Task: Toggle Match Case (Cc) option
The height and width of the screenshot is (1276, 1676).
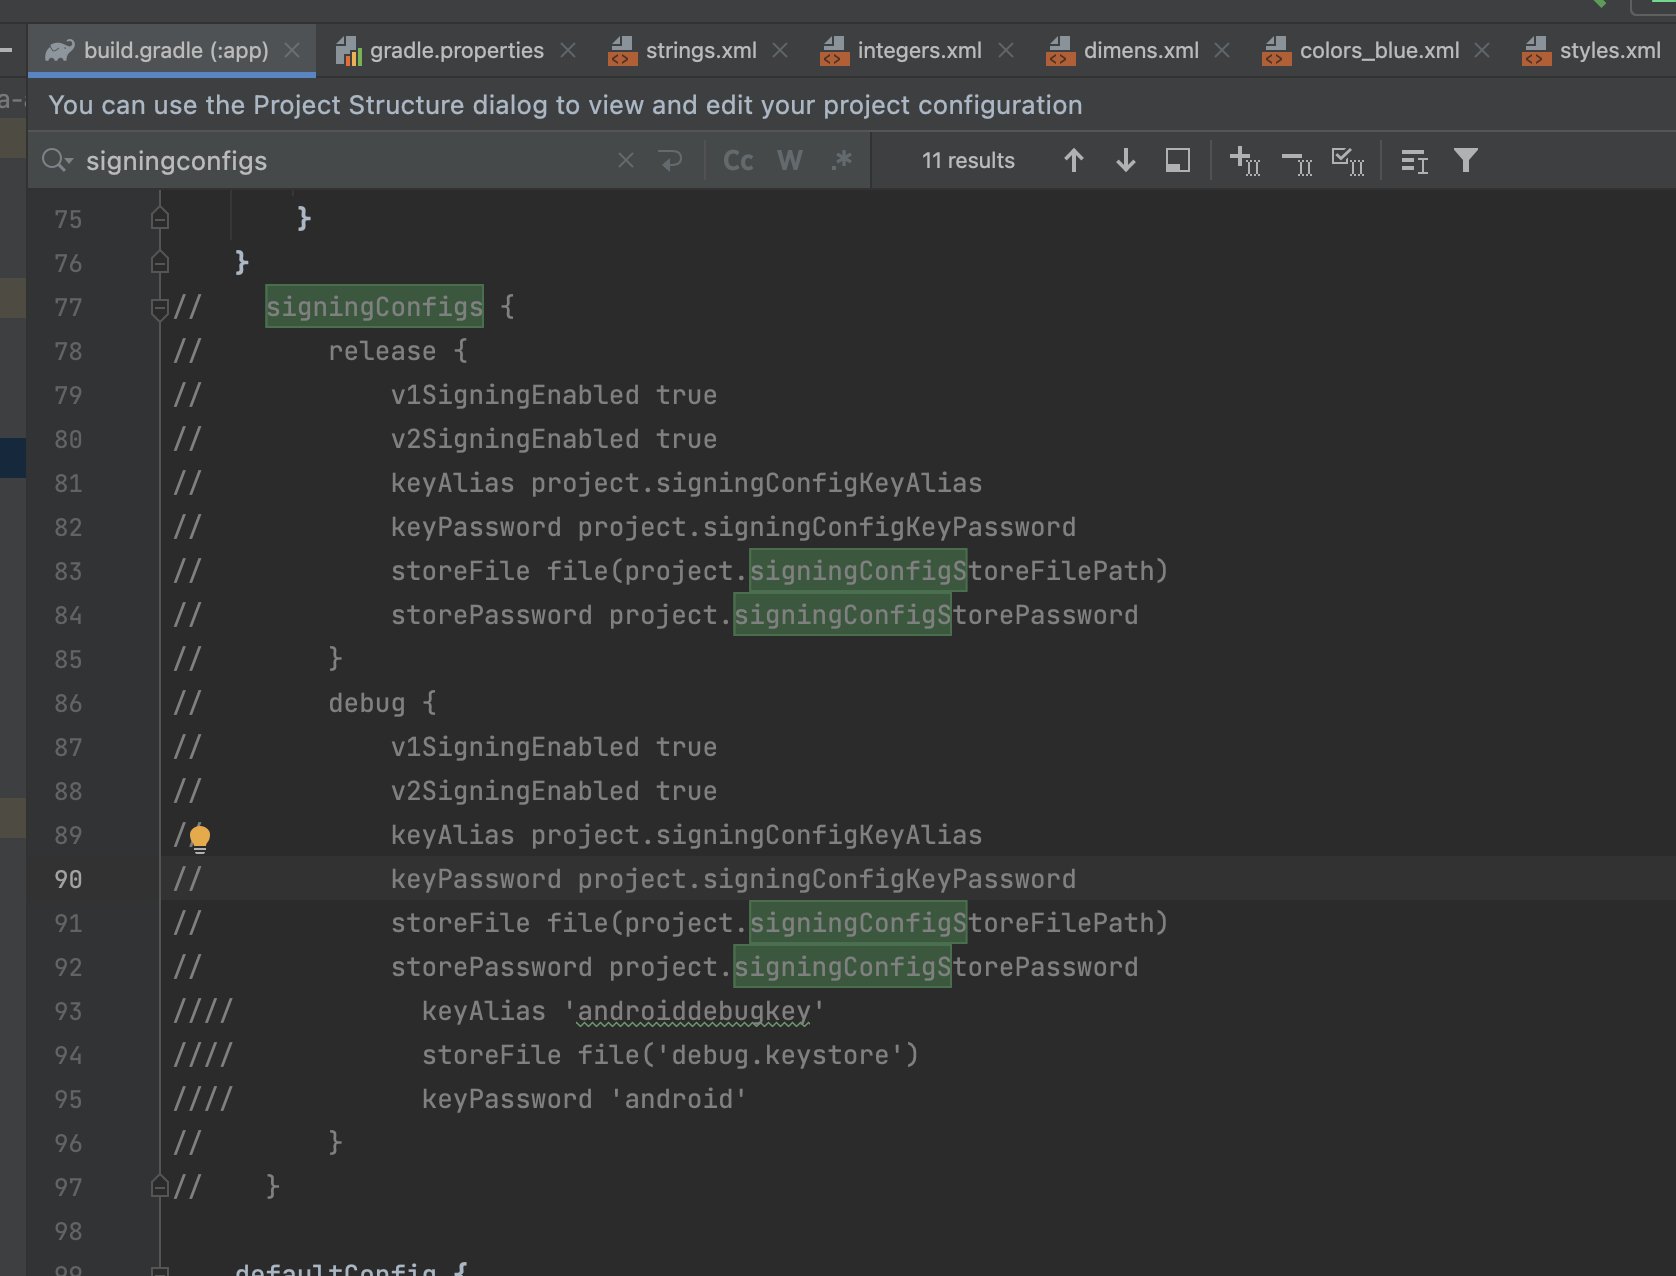Action: 738,161
